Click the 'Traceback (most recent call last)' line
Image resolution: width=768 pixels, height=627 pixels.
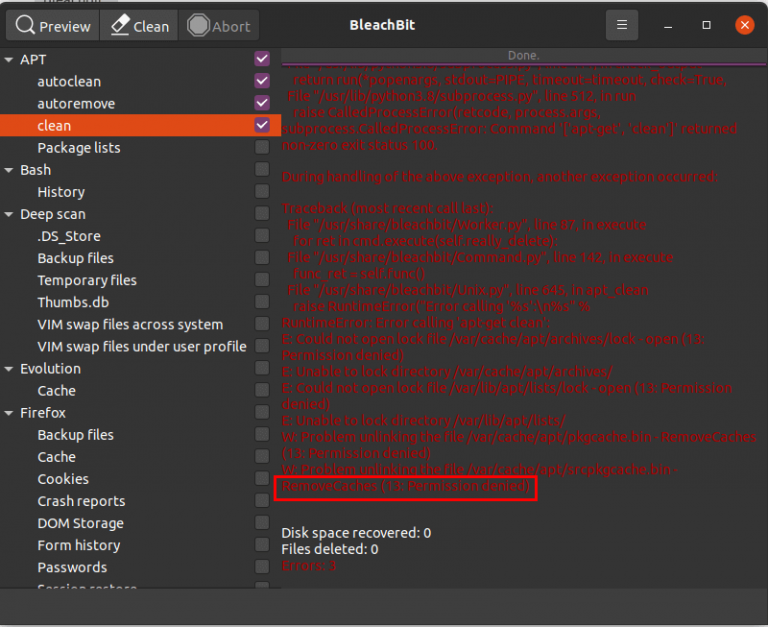tap(387, 208)
